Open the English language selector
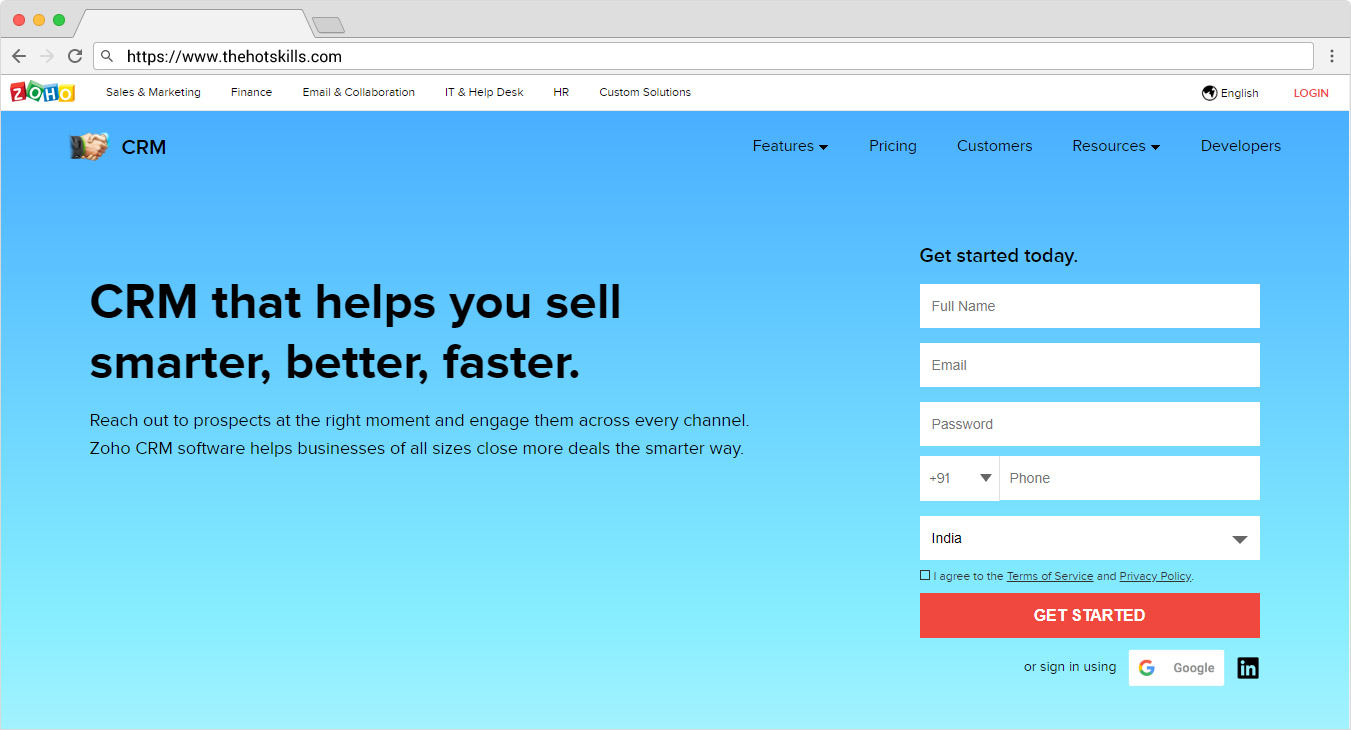Viewport: 1351px width, 730px height. [x=1230, y=93]
